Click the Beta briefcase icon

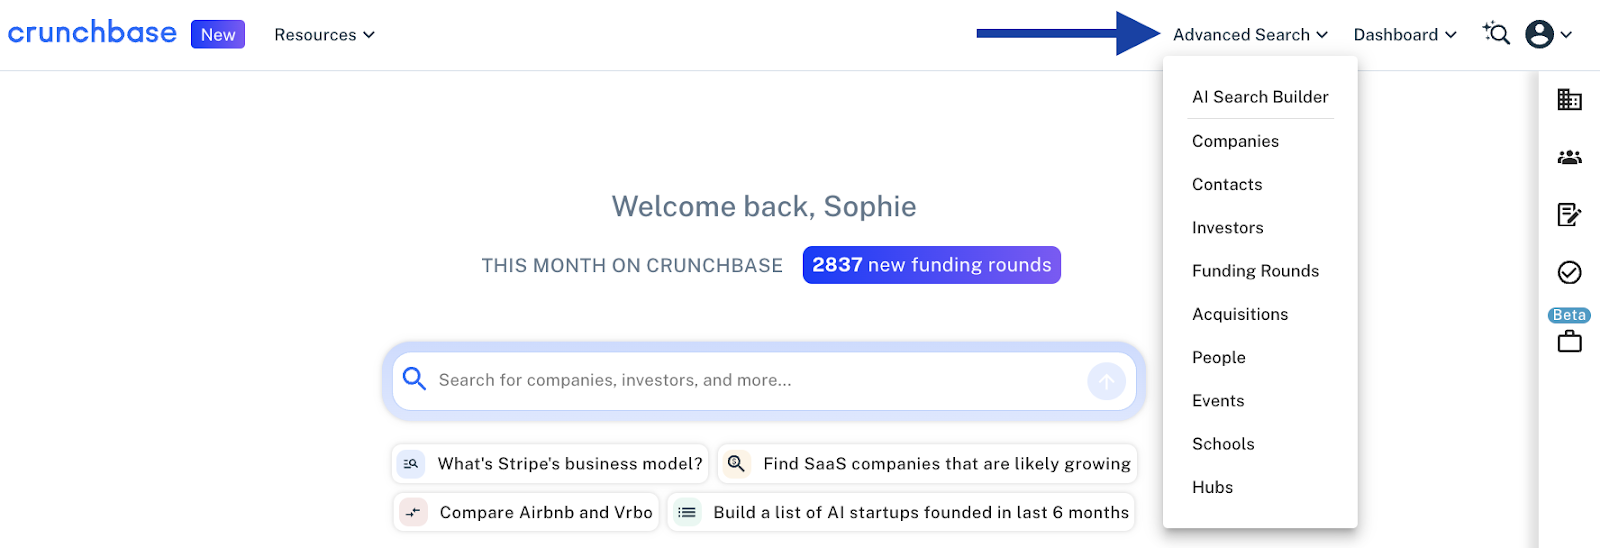tap(1569, 341)
